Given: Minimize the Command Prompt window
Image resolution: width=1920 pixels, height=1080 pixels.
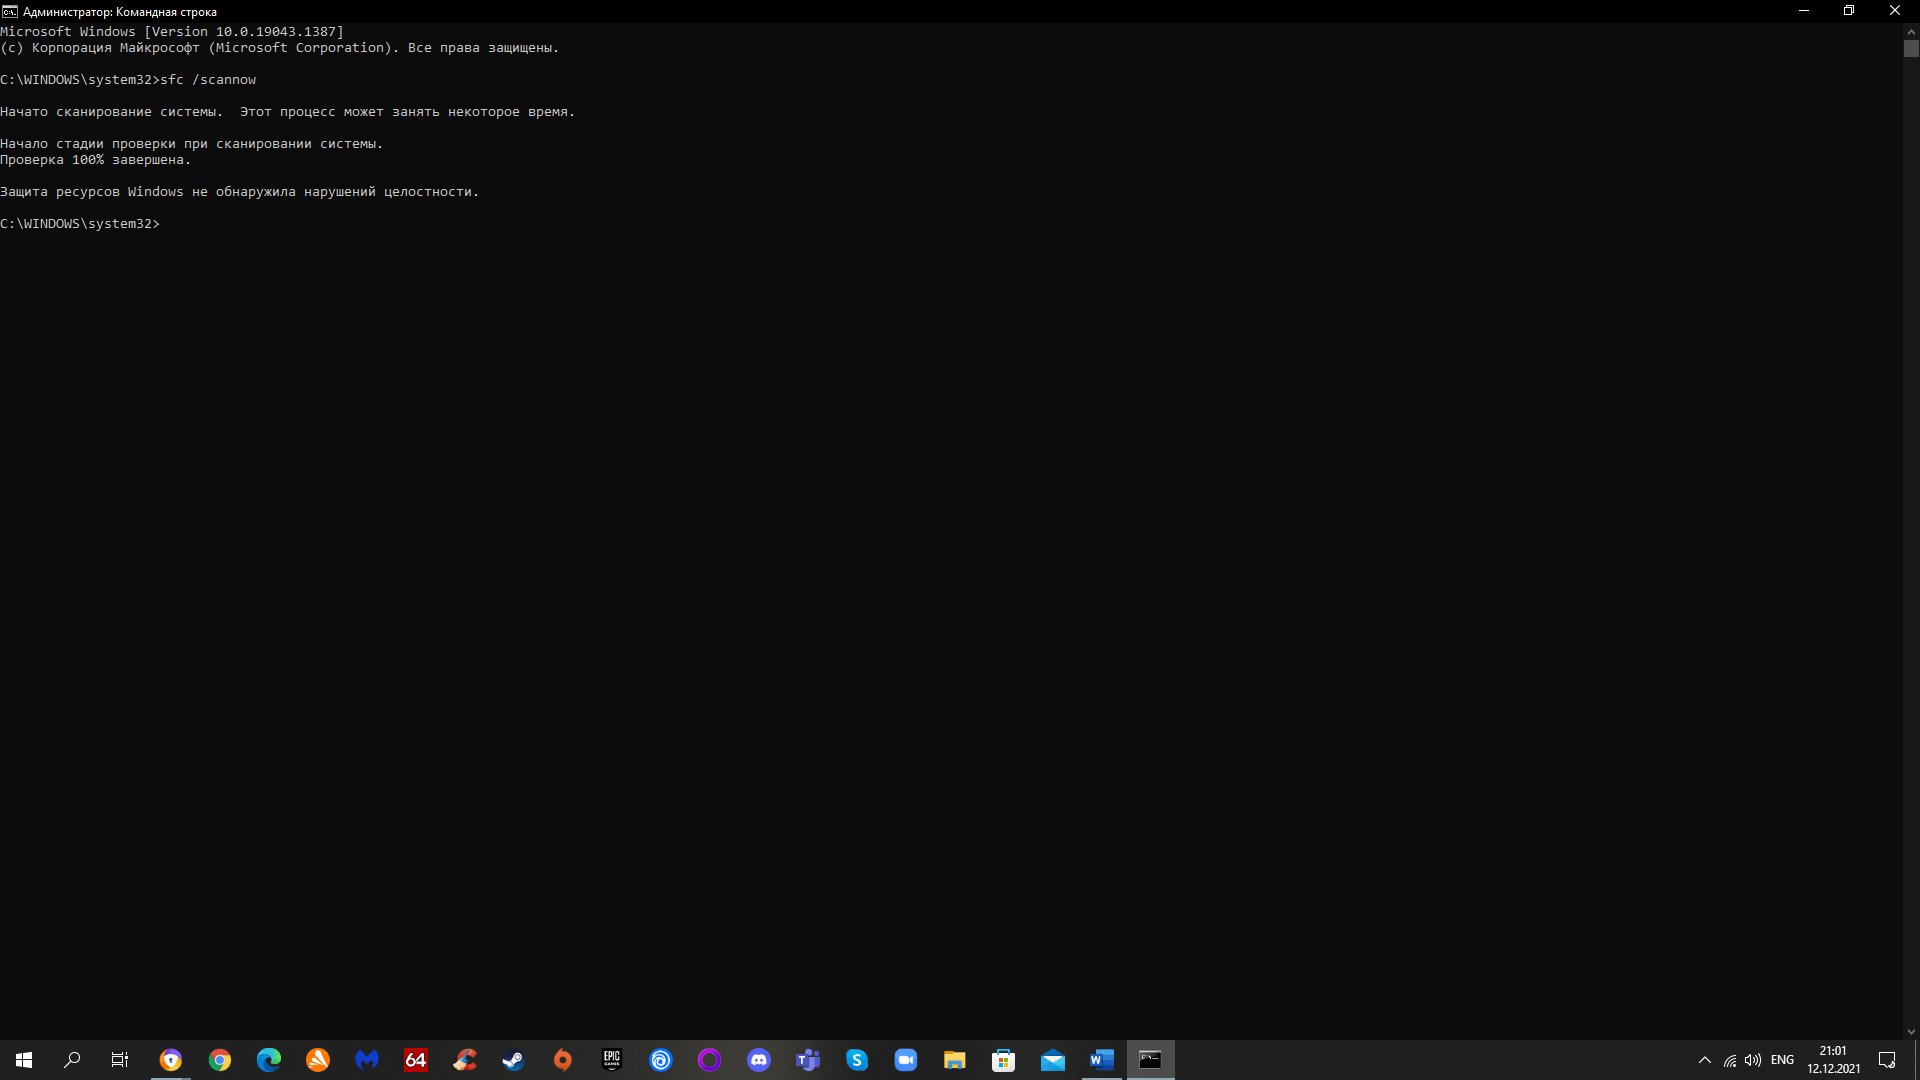Looking at the screenshot, I should [x=1803, y=11].
